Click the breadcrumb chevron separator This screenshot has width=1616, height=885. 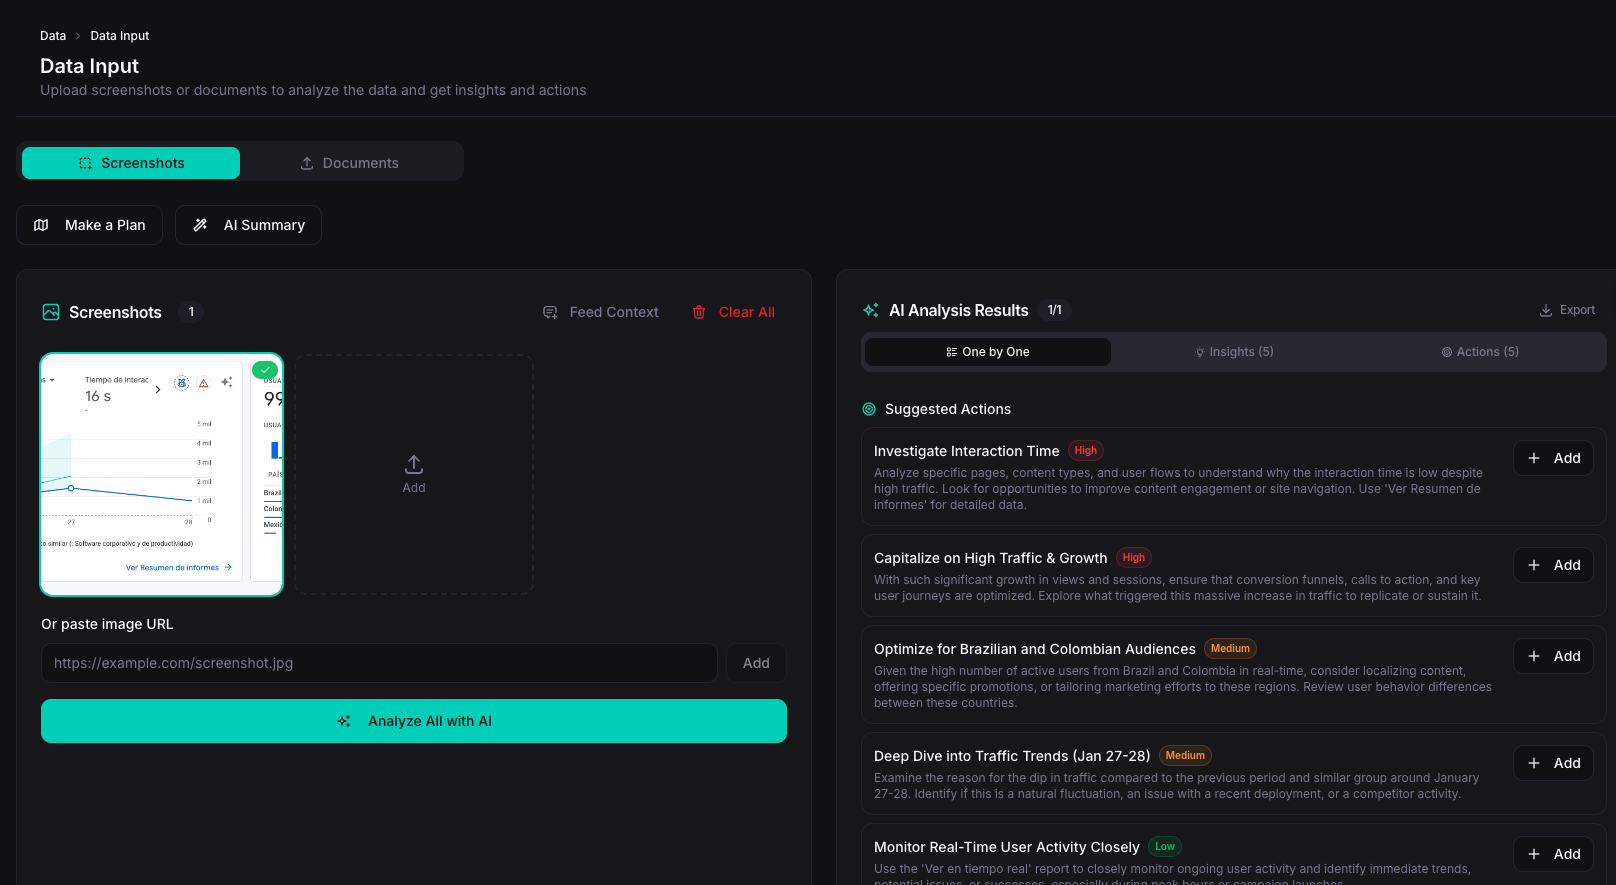click(78, 36)
